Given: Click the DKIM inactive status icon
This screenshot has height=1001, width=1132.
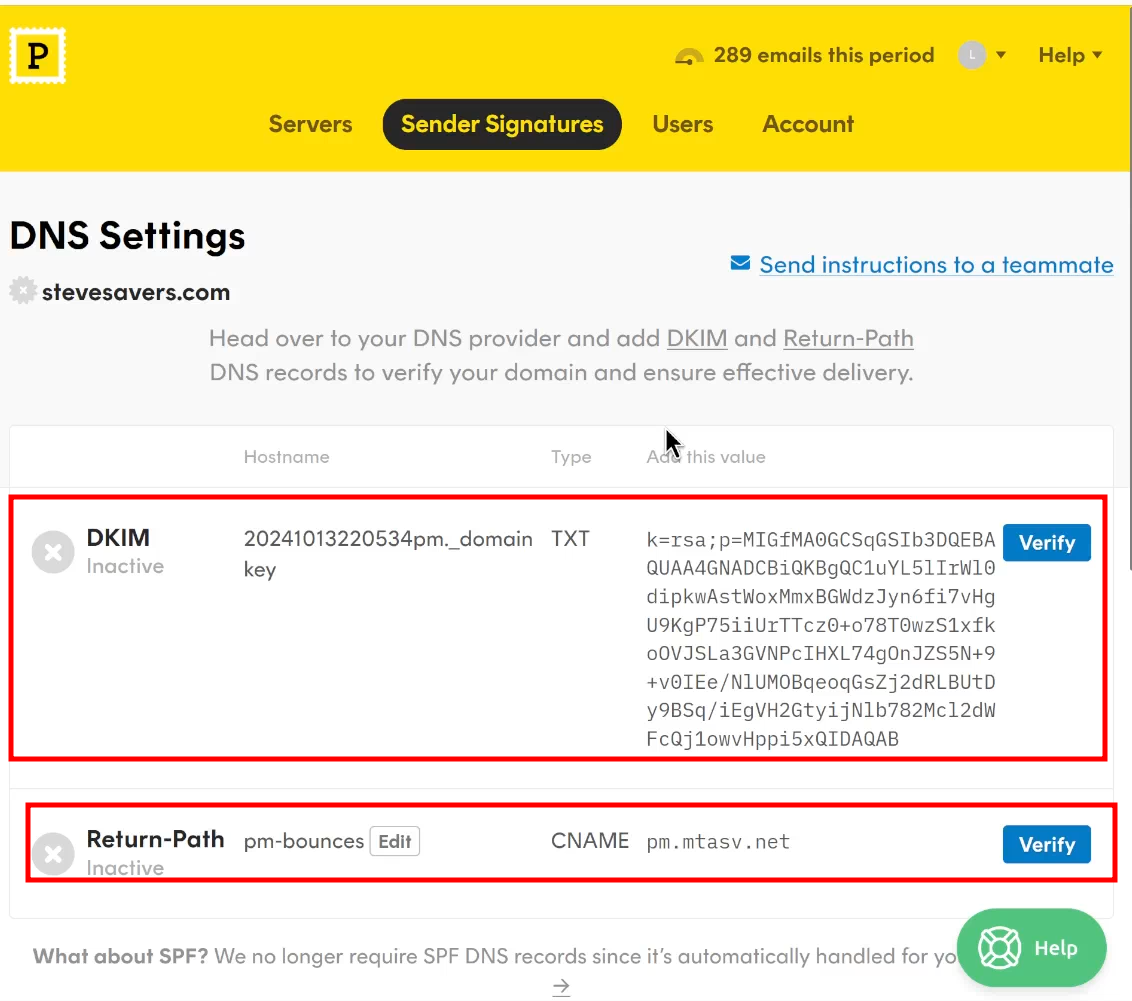Looking at the screenshot, I should point(53,552).
